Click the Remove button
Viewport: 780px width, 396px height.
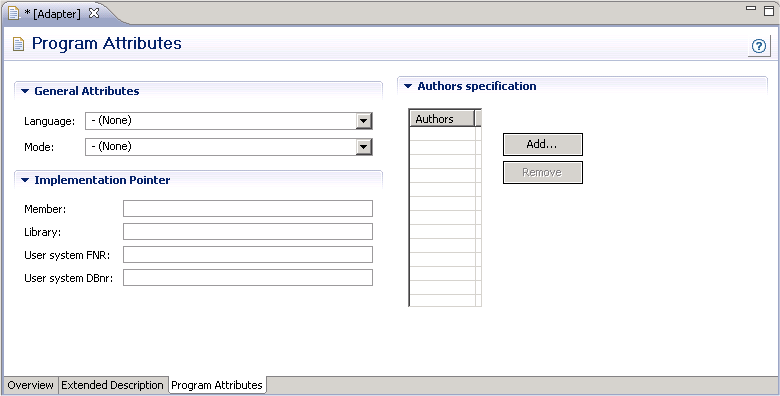pyautogui.click(x=543, y=173)
